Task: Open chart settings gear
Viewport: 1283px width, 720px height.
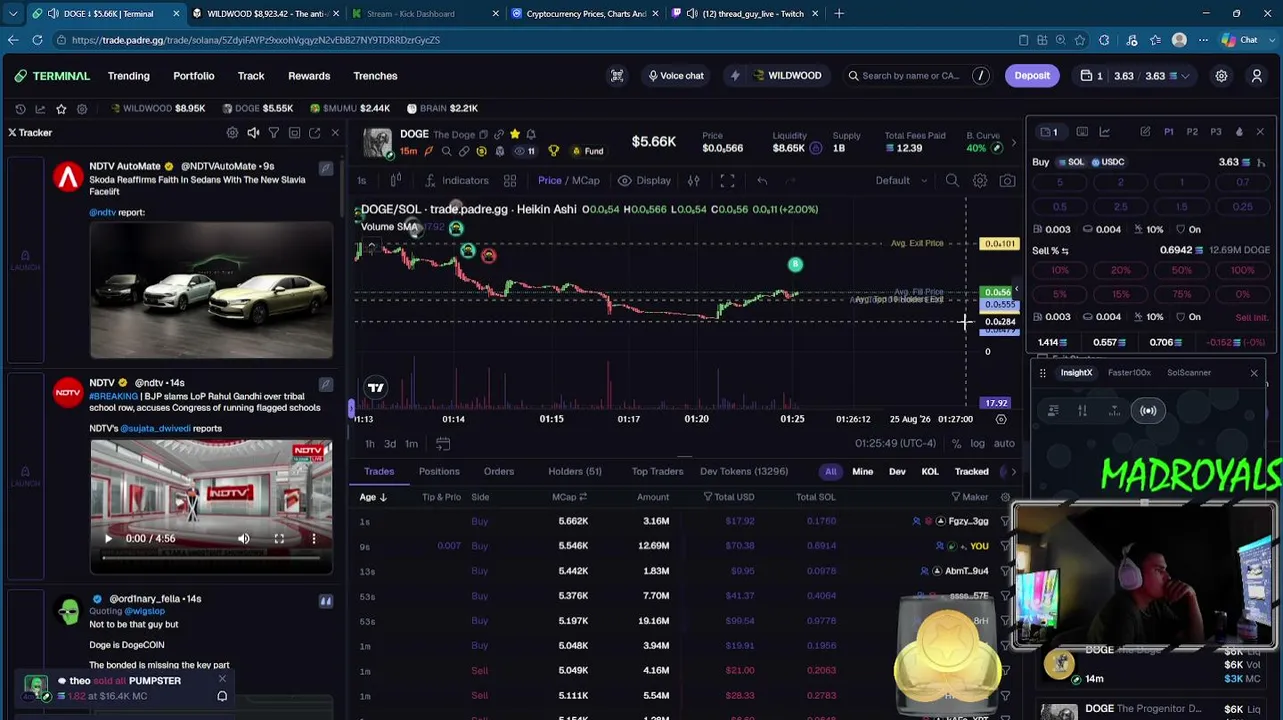Action: 980,181
